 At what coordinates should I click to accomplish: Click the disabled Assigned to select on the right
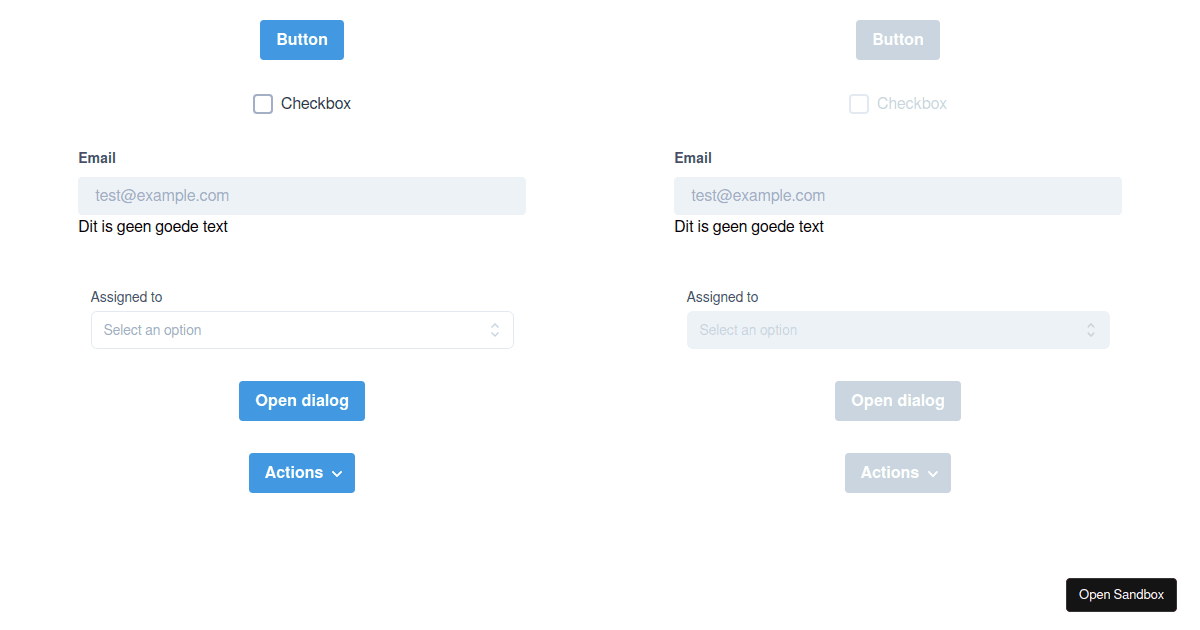tap(898, 329)
